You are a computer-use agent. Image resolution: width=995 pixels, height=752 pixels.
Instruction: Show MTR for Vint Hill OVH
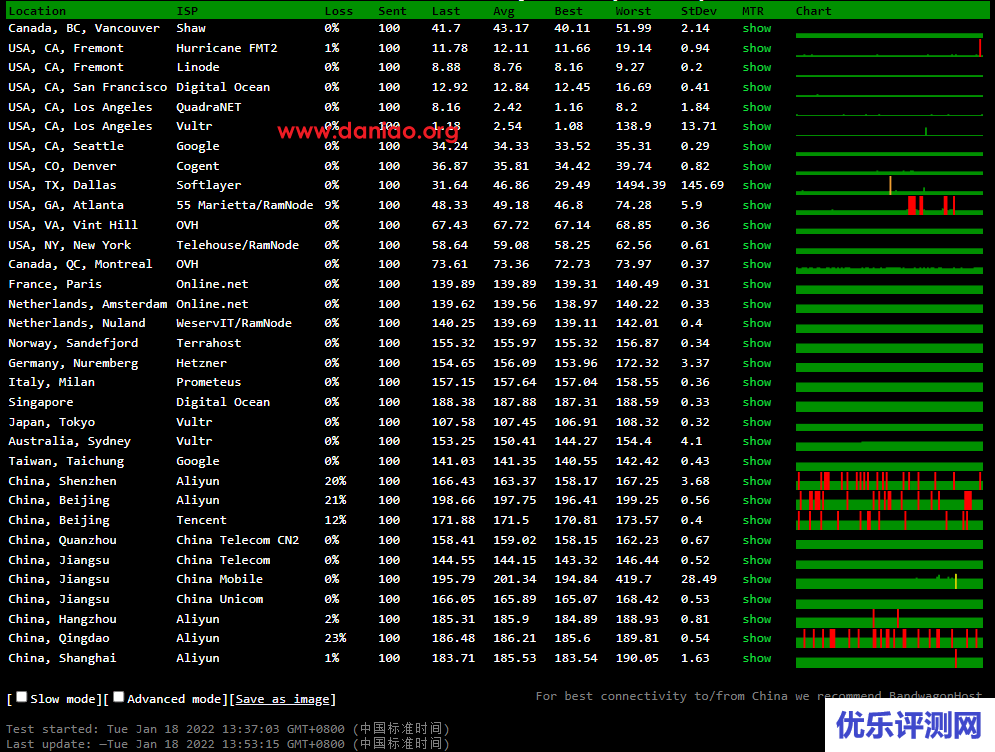pos(757,225)
